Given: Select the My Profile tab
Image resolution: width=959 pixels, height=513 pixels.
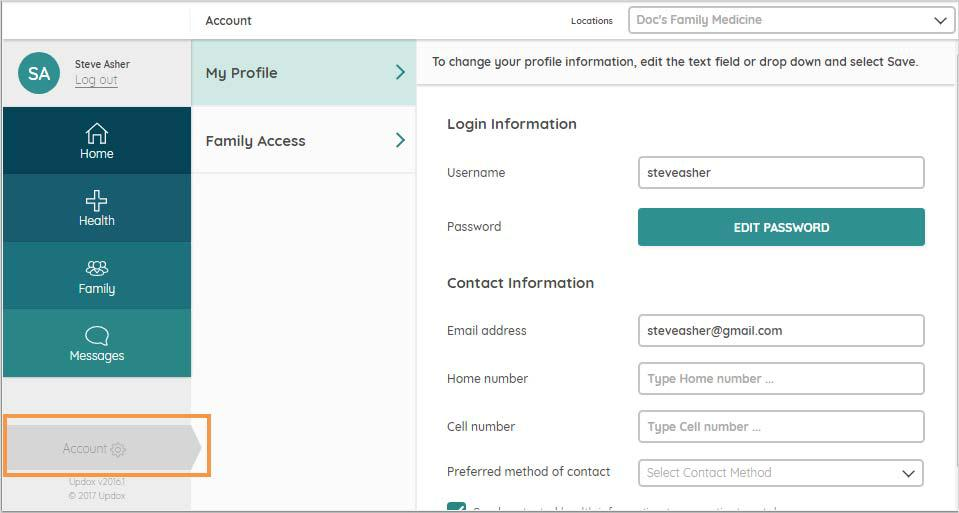Looking at the screenshot, I should click(x=303, y=73).
